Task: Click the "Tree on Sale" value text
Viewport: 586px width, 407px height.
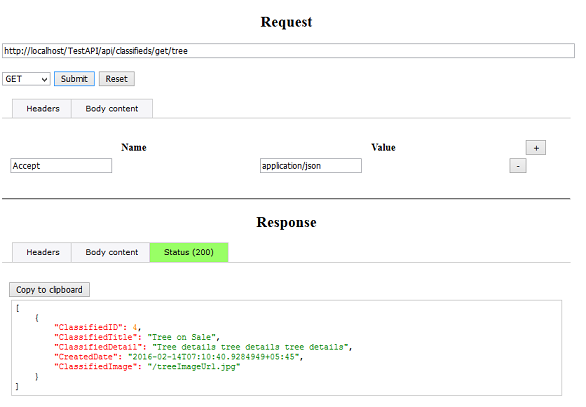Action: [x=181, y=337]
